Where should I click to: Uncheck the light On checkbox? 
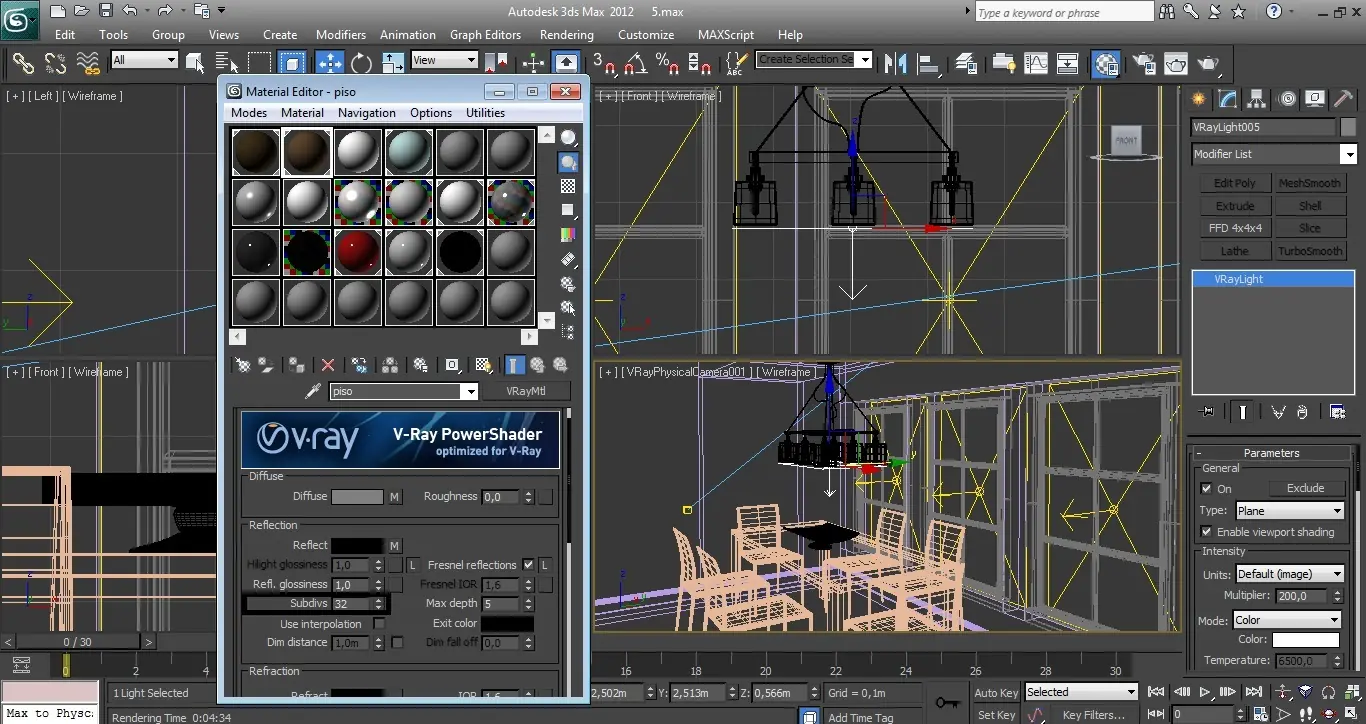pos(1206,489)
